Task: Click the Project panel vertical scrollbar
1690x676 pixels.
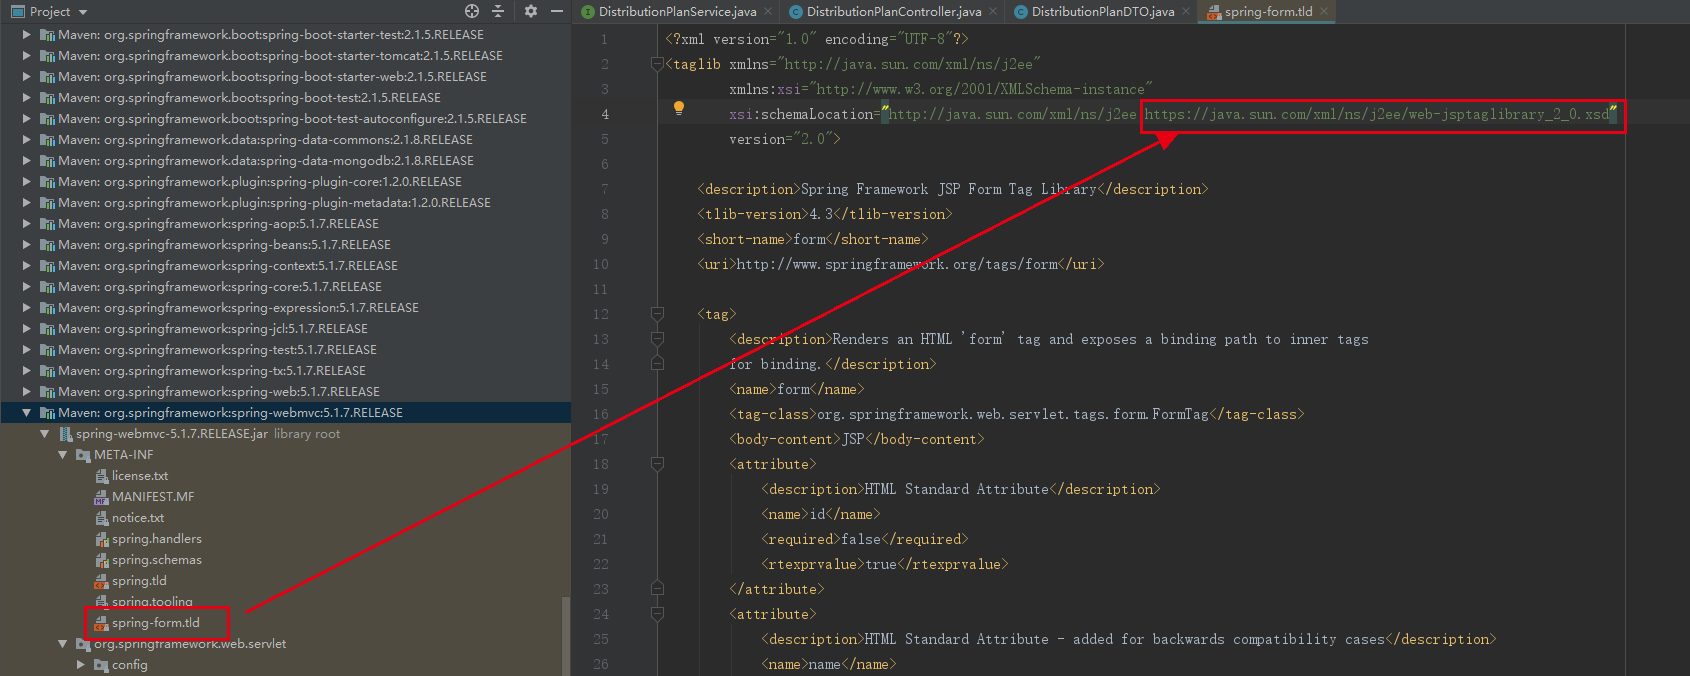Action: pos(565,636)
